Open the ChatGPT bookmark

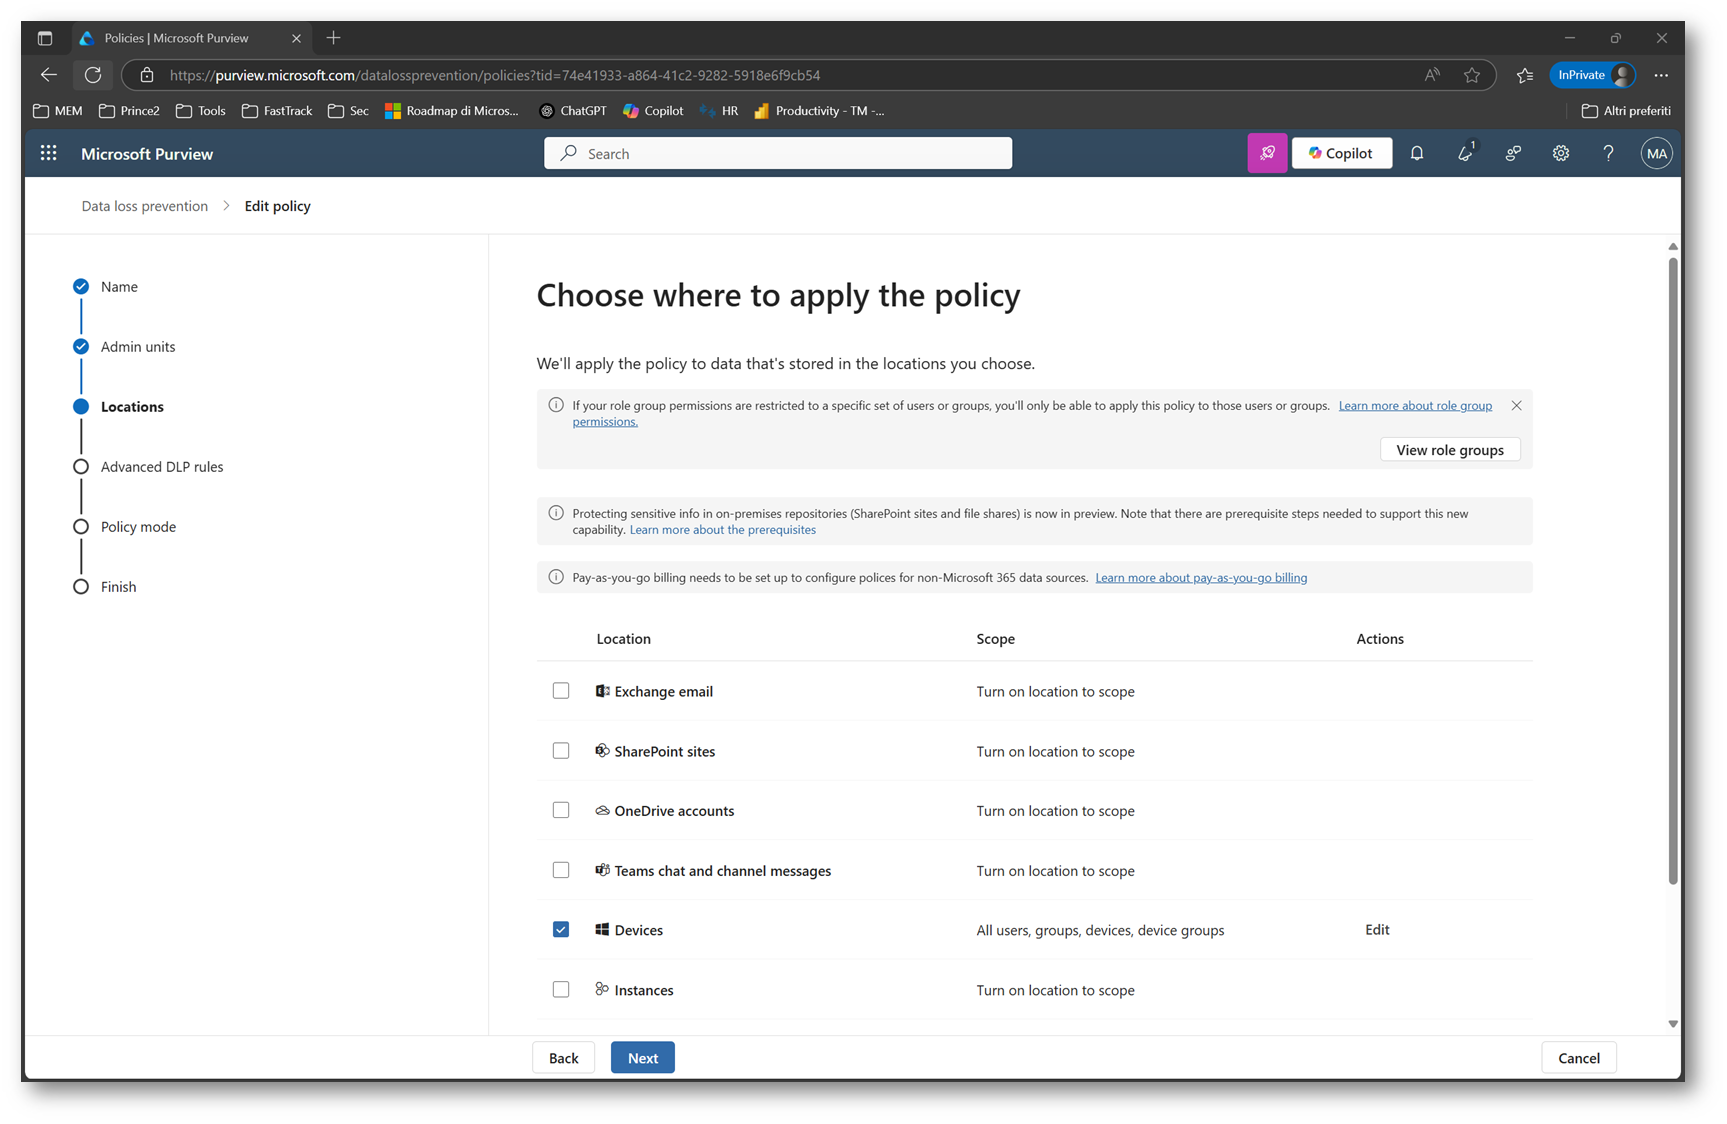click(x=573, y=111)
